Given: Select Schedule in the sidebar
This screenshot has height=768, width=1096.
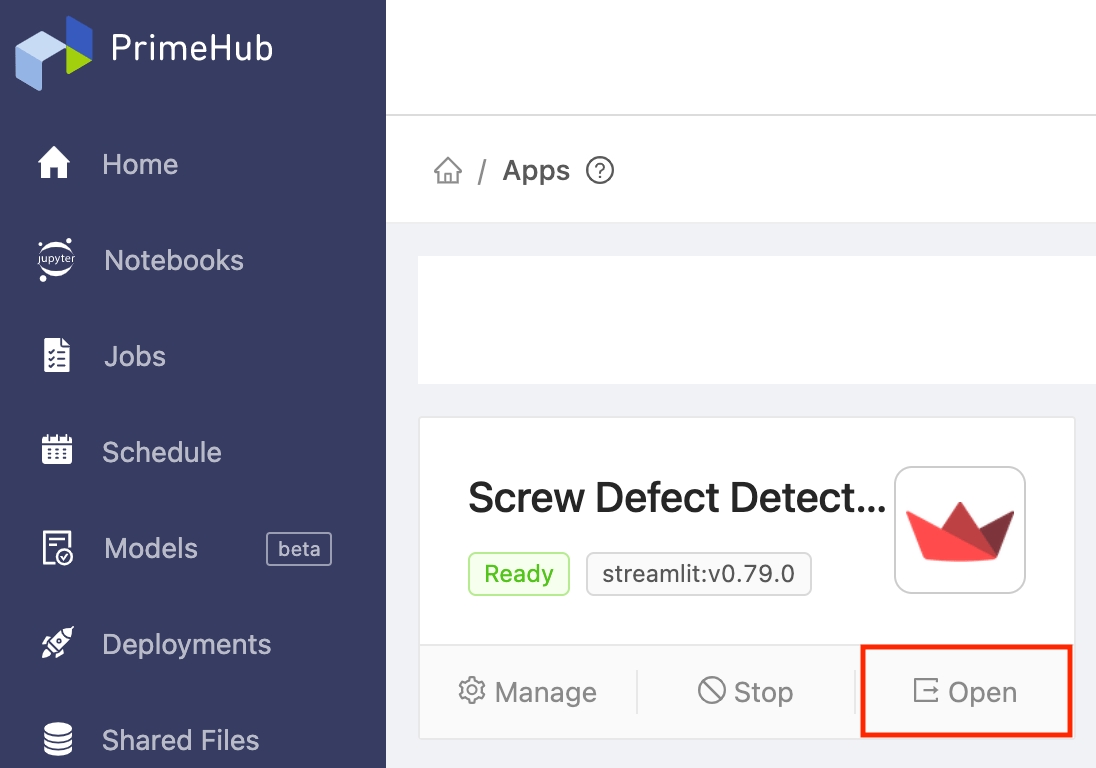Looking at the screenshot, I should coord(162,452).
